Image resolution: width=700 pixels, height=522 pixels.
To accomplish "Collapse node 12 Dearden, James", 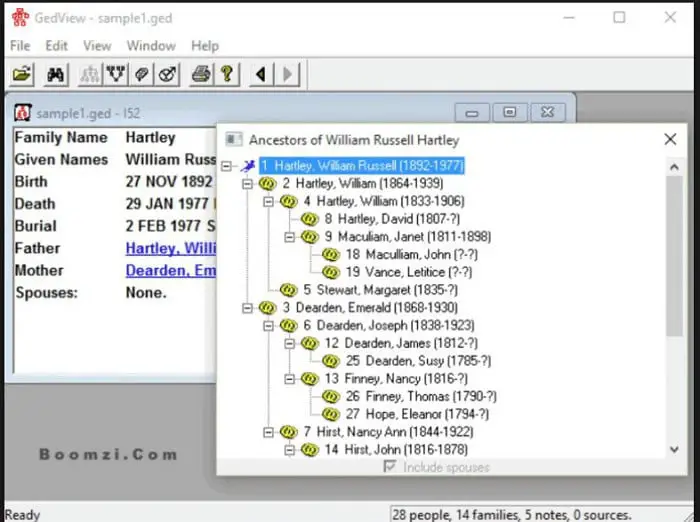I will click(290, 343).
